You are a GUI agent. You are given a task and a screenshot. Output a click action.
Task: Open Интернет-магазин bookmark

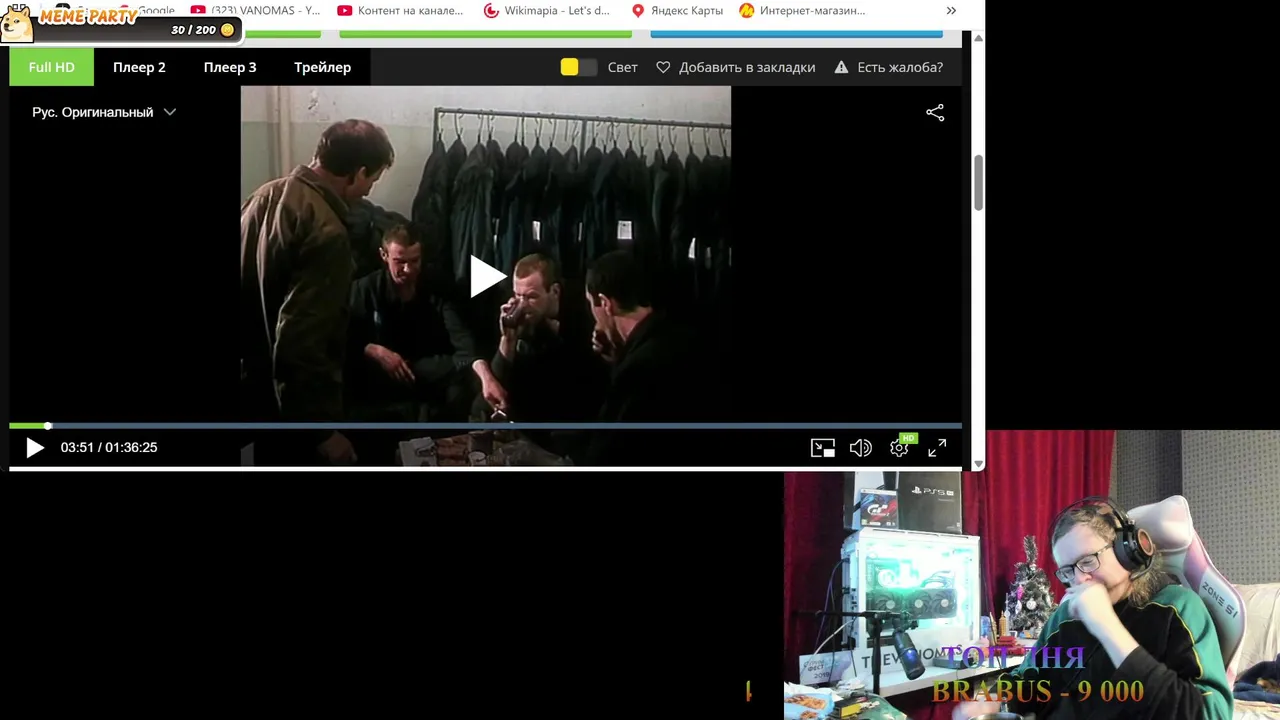pyautogui.click(x=802, y=10)
